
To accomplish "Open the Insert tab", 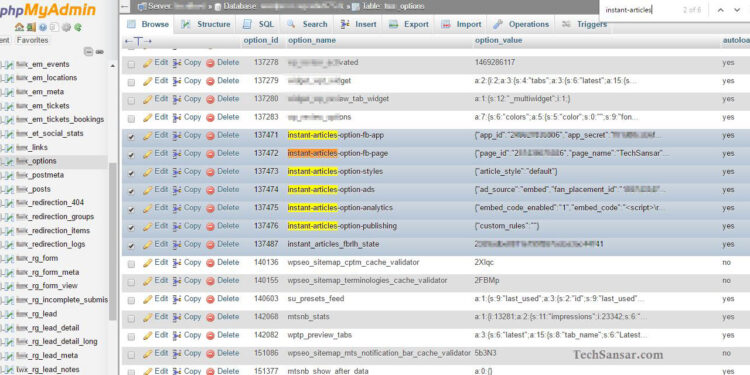I will [359, 24].
